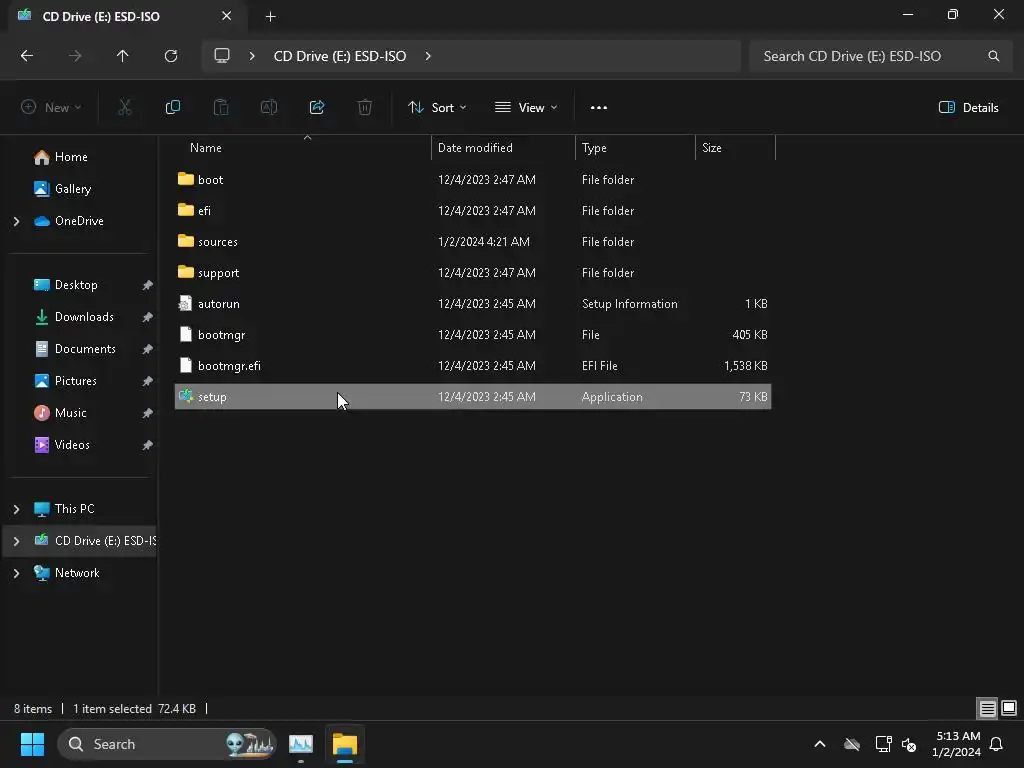Select the autorun file
The image size is (1024, 768).
[x=473, y=304]
